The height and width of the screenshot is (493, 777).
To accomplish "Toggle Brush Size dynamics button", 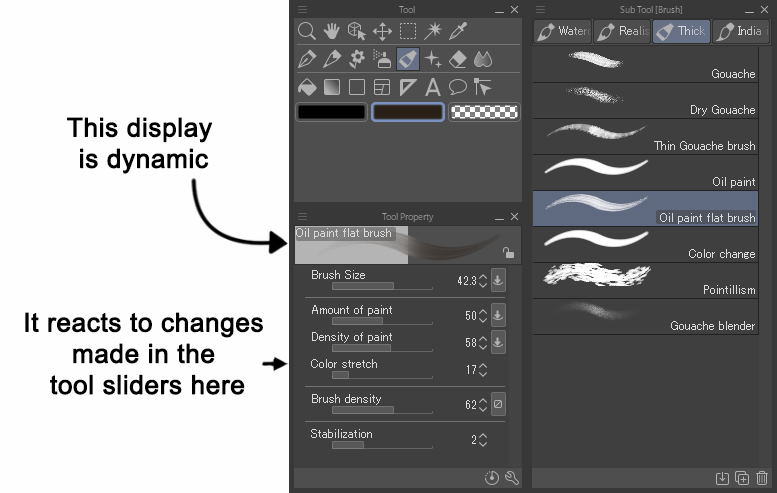I will click(x=498, y=281).
